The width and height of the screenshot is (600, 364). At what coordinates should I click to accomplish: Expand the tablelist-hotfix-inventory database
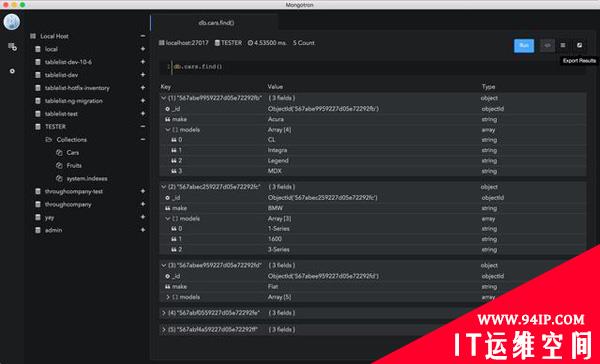[143, 88]
